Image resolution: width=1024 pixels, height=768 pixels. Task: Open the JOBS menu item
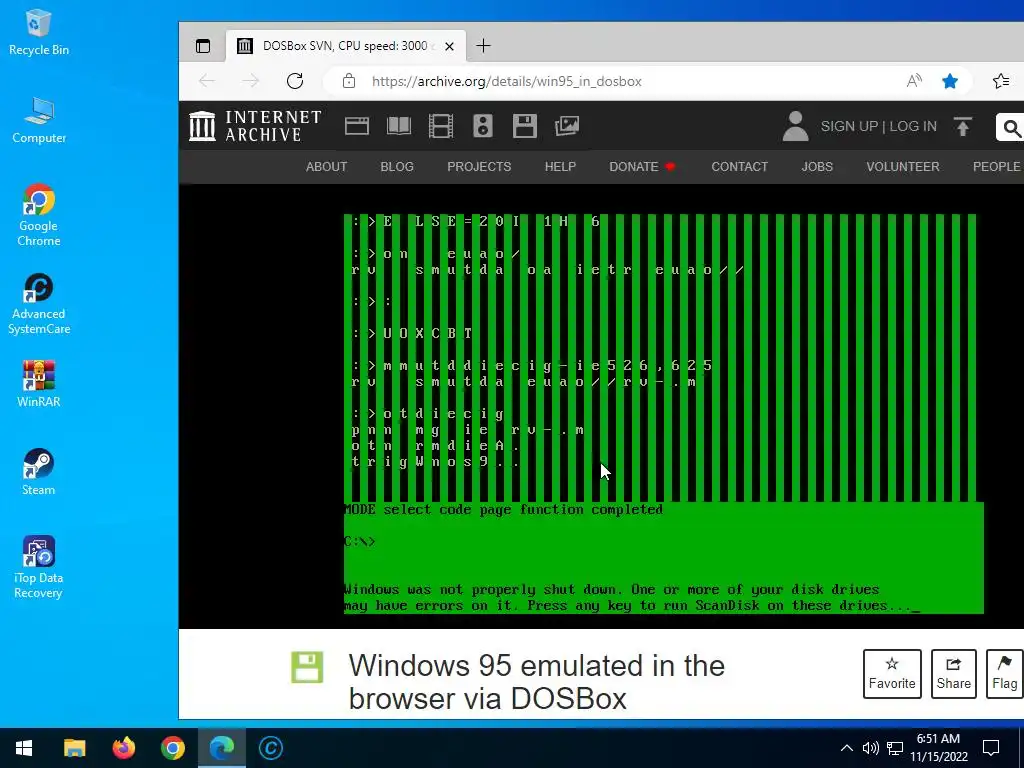(x=817, y=167)
